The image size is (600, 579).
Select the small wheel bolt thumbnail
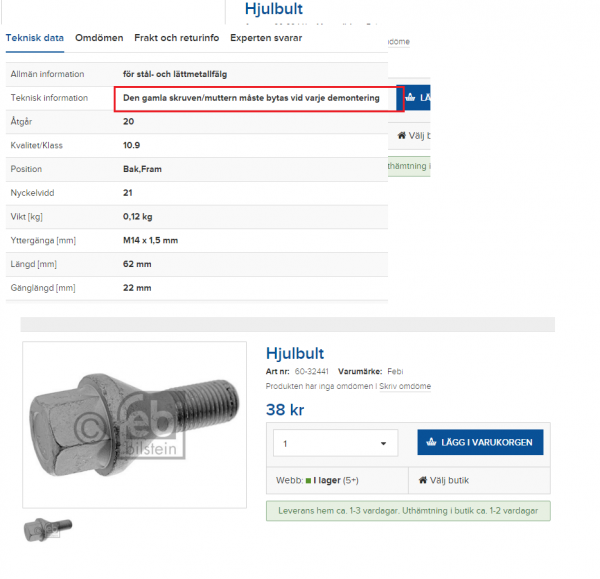click(47, 527)
